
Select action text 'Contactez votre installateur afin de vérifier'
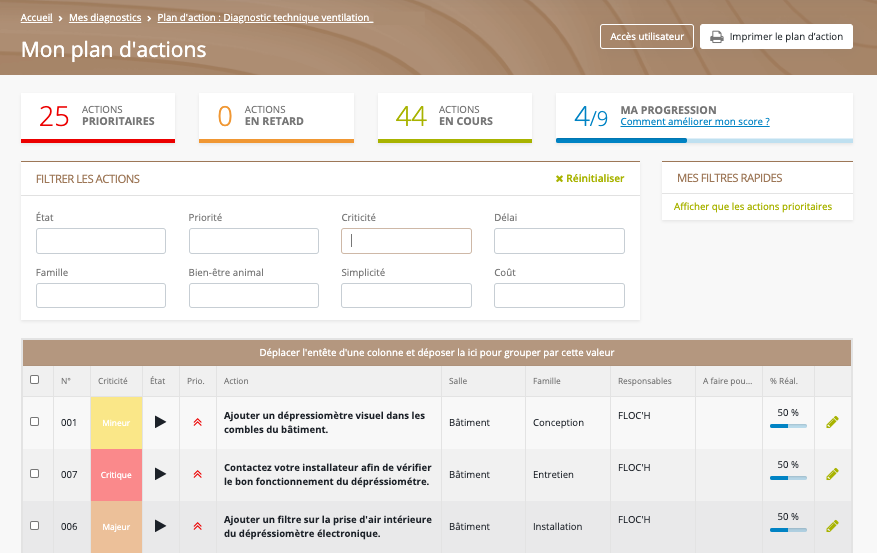pos(328,475)
